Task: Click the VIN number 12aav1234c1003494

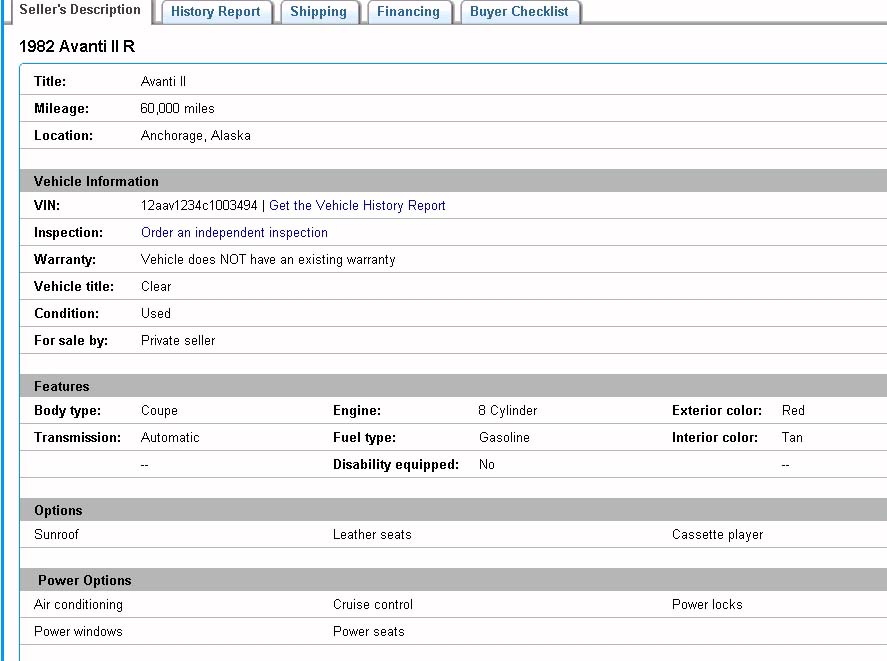Action: pyautogui.click(x=199, y=206)
